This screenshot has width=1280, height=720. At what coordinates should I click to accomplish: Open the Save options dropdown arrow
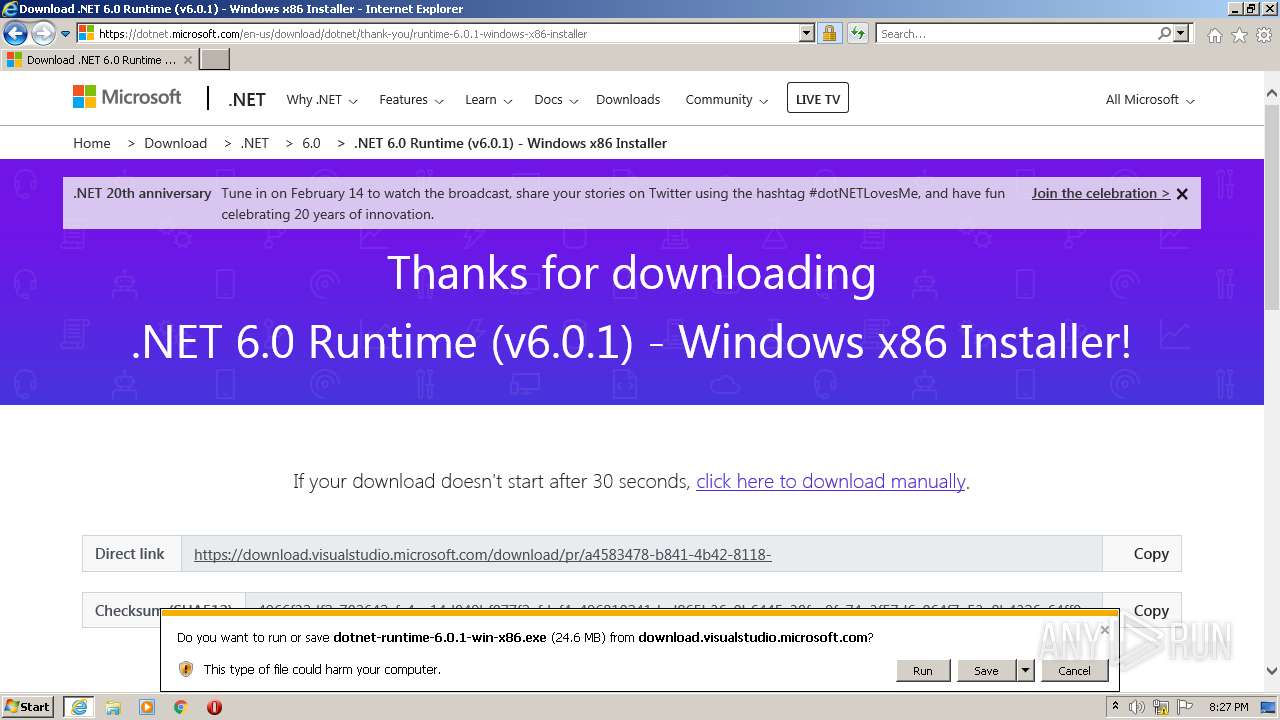[1025, 670]
